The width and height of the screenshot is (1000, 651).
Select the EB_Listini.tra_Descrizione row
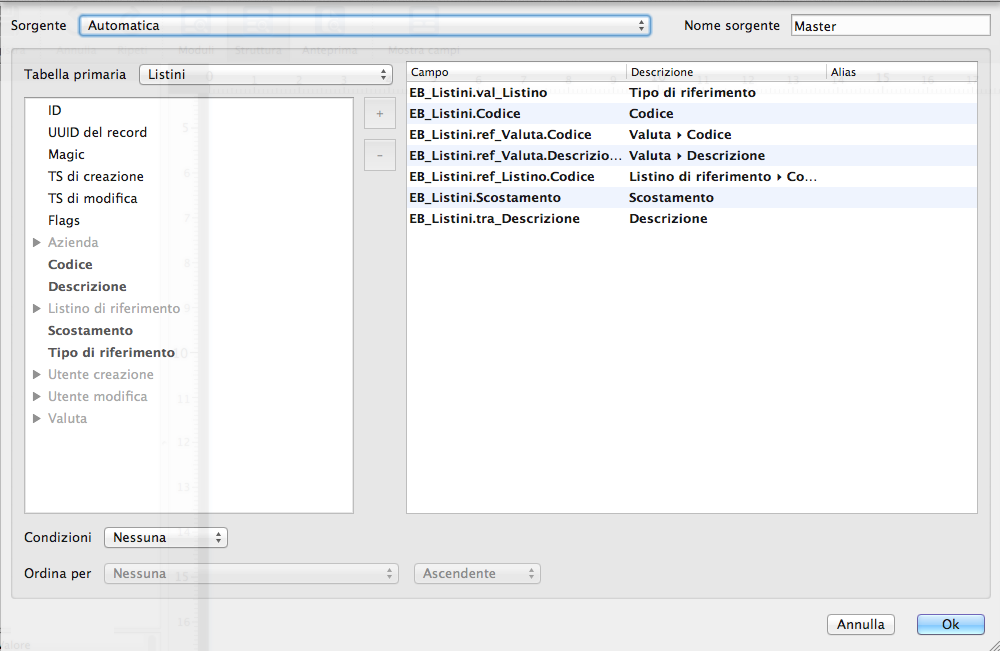pos(494,219)
